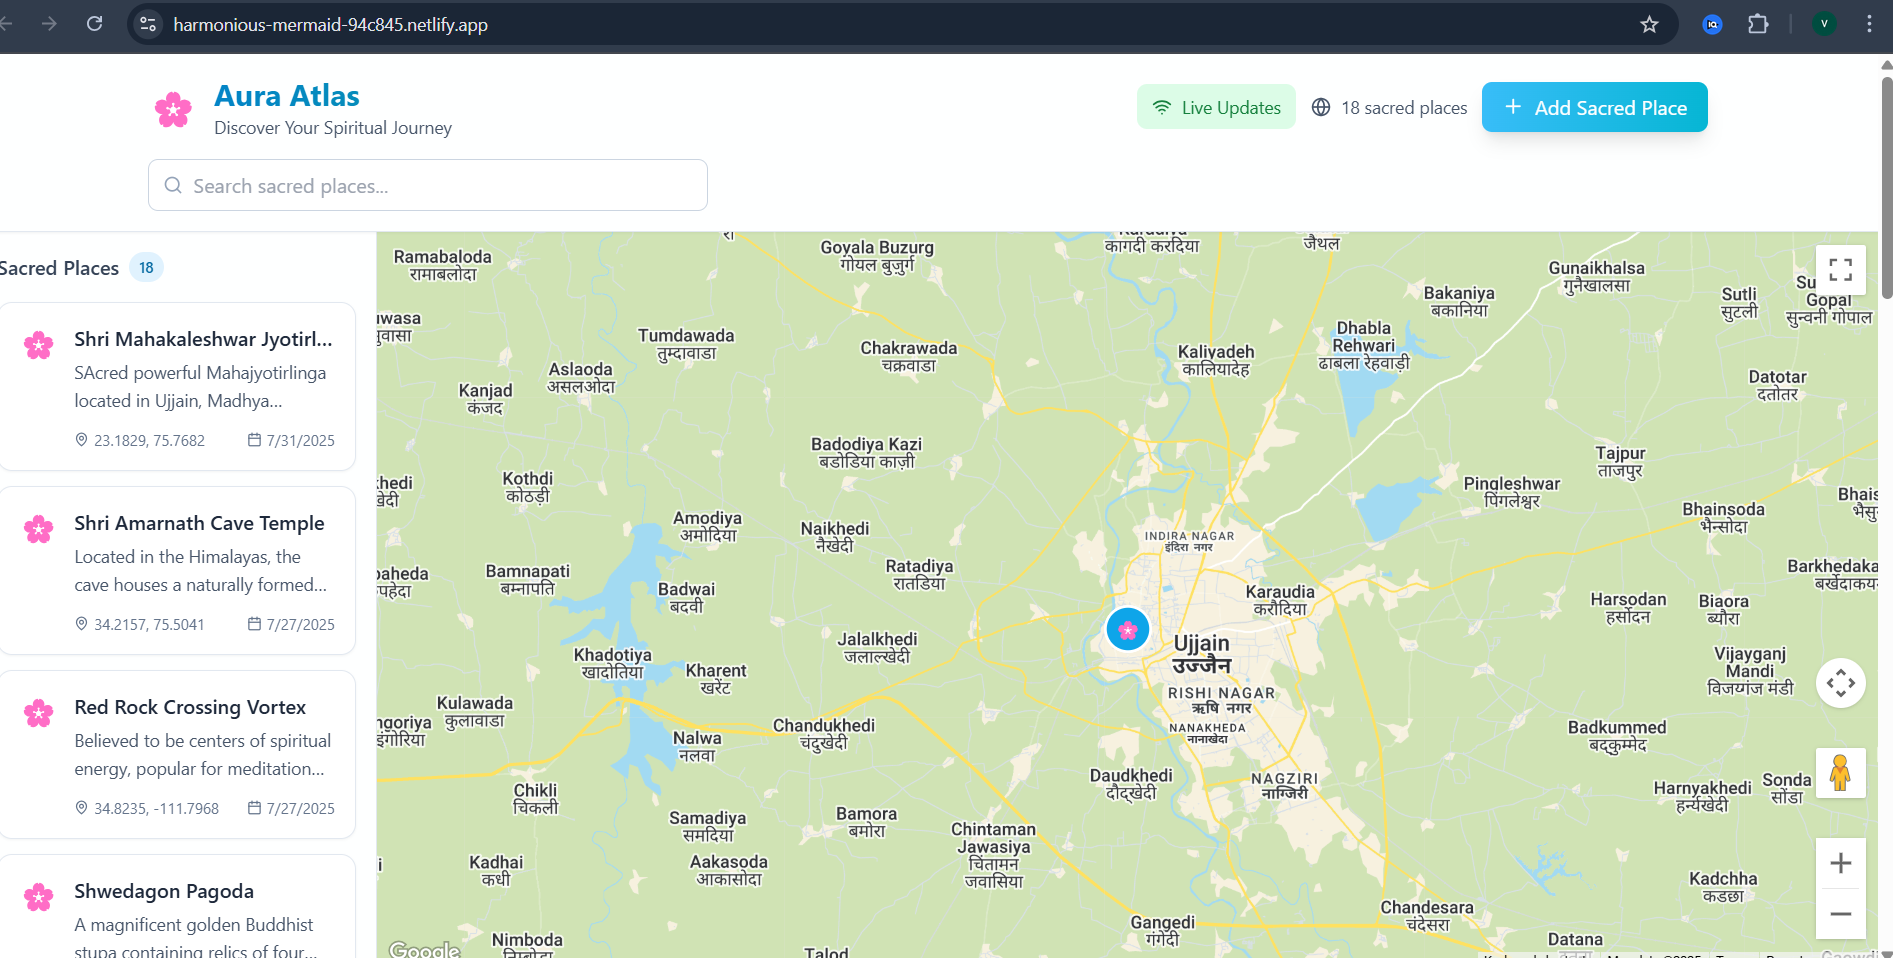Image resolution: width=1893 pixels, height=958 pixels.
Task: Click the location pin icon beside 34.8235, -111.7968
Action: [x=82, y=808]
